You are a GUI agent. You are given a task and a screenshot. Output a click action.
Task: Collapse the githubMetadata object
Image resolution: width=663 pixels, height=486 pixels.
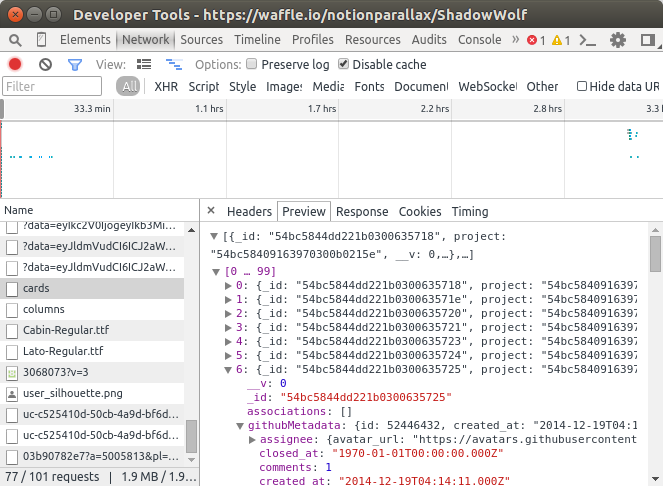(240, 425)
